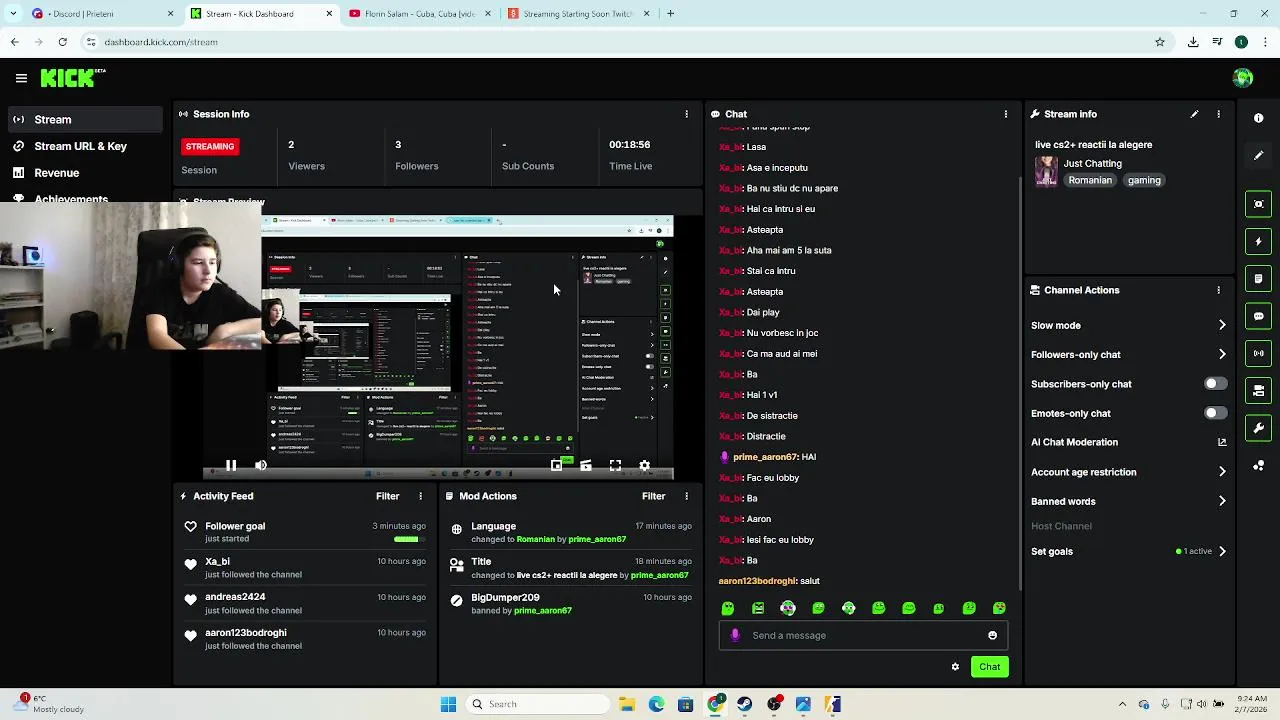
Task: Mute the stream preview volume
Action: pos(261,465)
